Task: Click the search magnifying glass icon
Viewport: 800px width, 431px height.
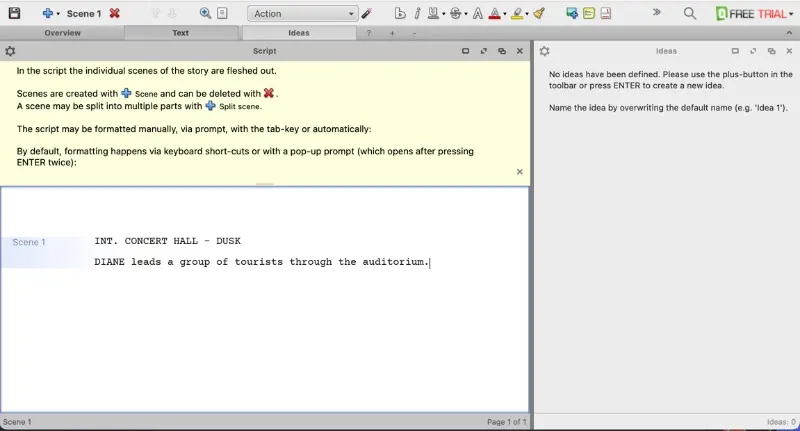Action: tap(690, 14)
